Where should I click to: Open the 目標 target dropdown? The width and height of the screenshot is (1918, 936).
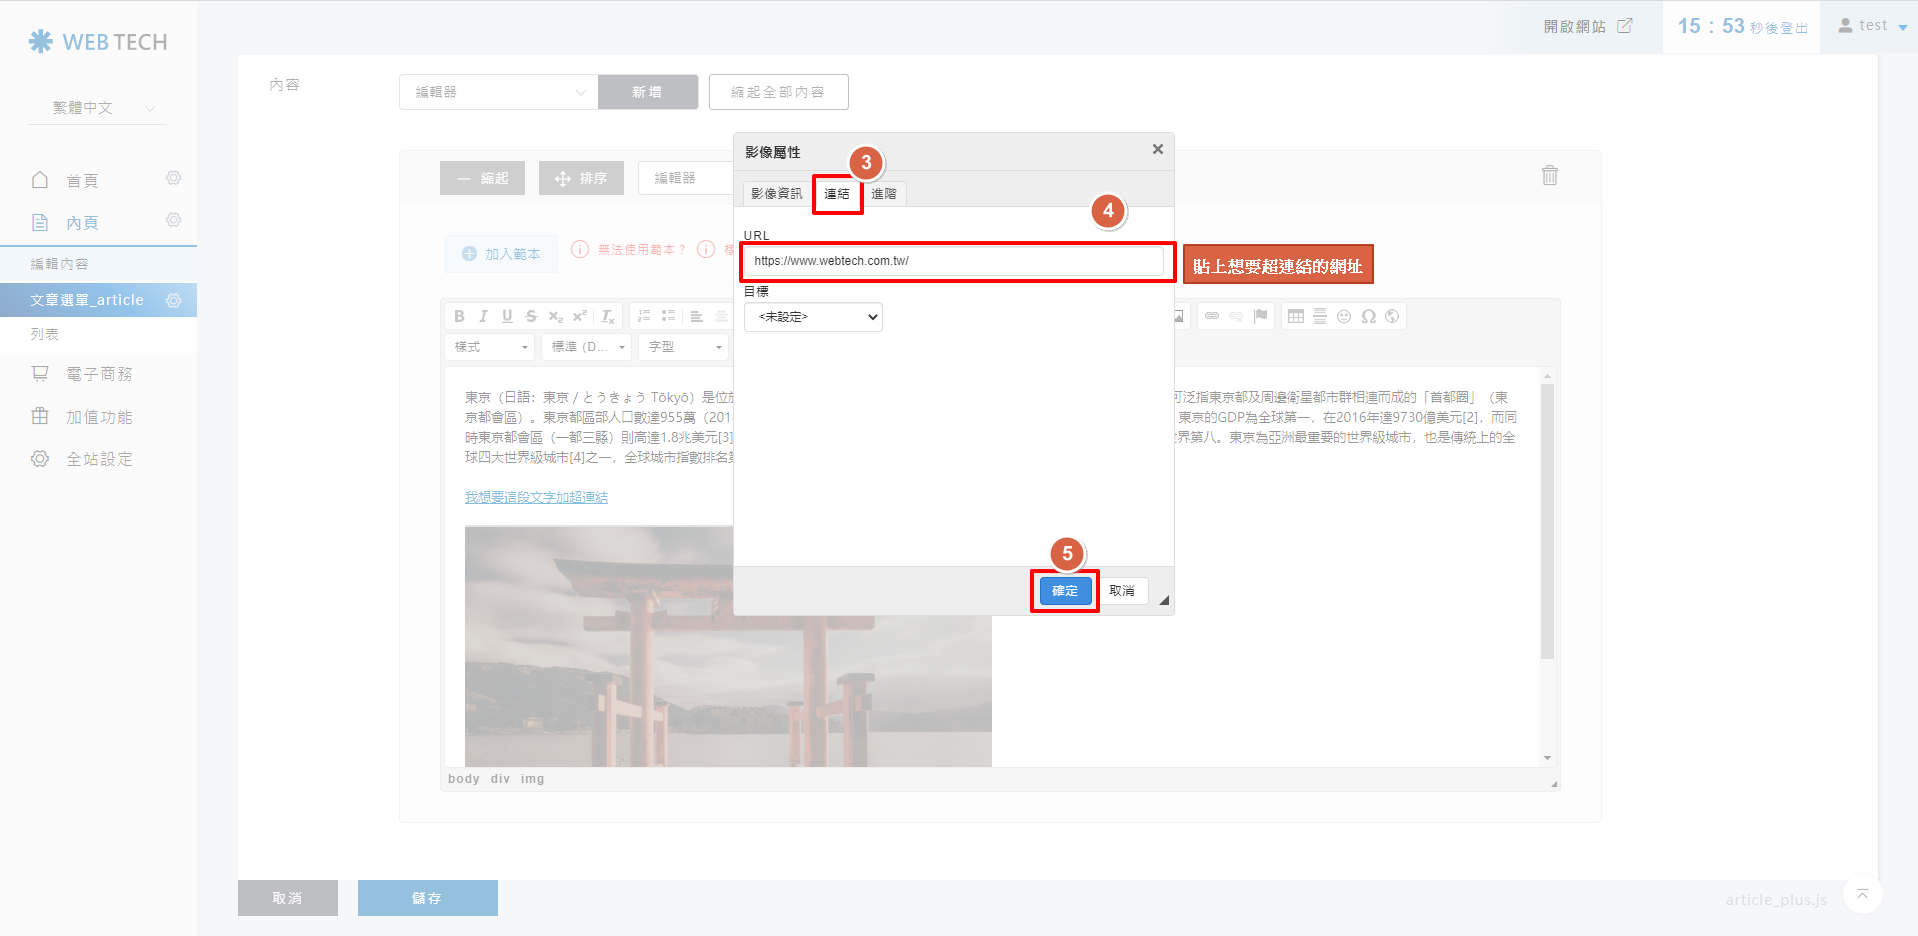pyautogui.click(x=813, y=317)
